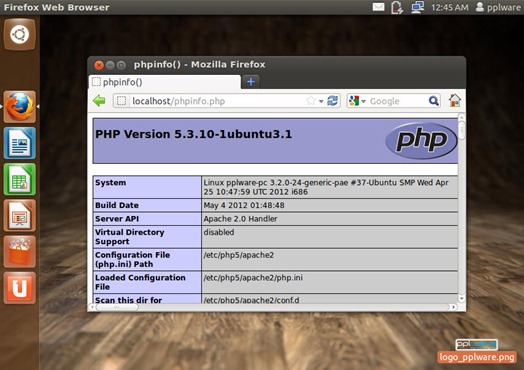
Task: Open the mail indicator in the top panel
Action: pos(378,7)
